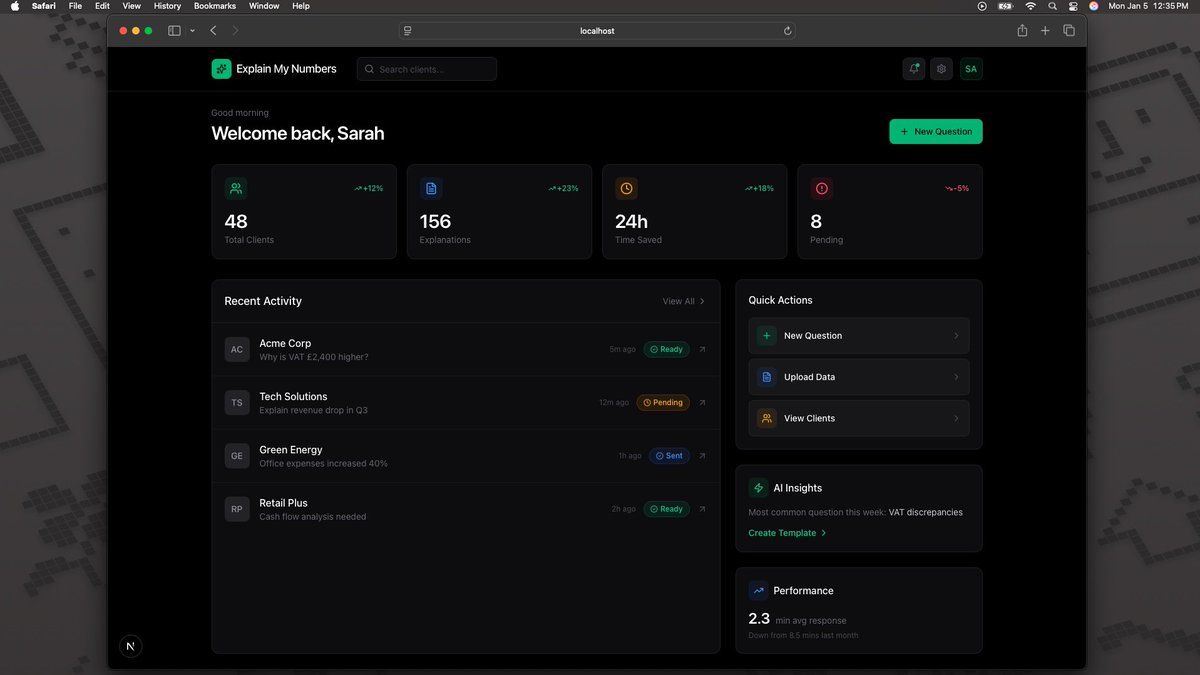Open the Window menu
The height and width of the screenshot is (675, 1200).
(x=264, y=6)
